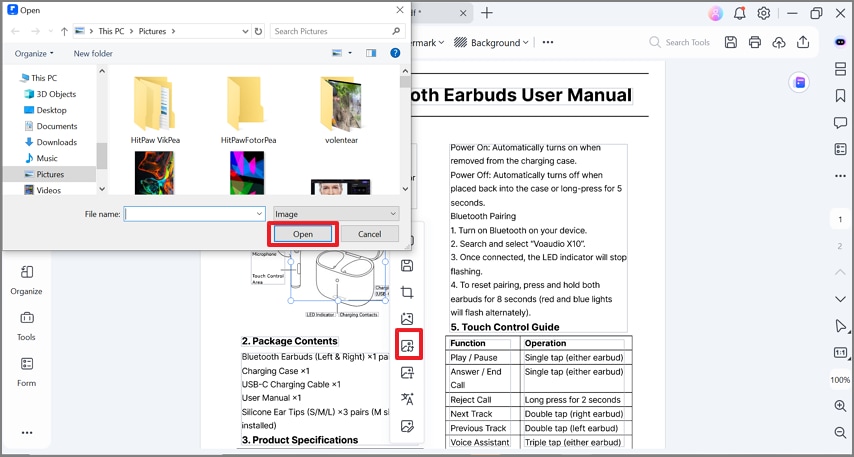Open the view options dropdown arrow
The image size is (854, 457).
350,53
